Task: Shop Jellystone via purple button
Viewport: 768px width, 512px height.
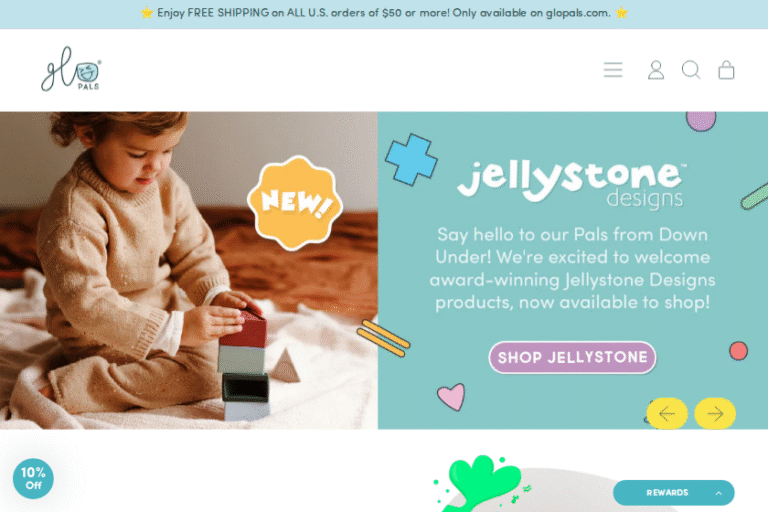Action: point(572,357)
